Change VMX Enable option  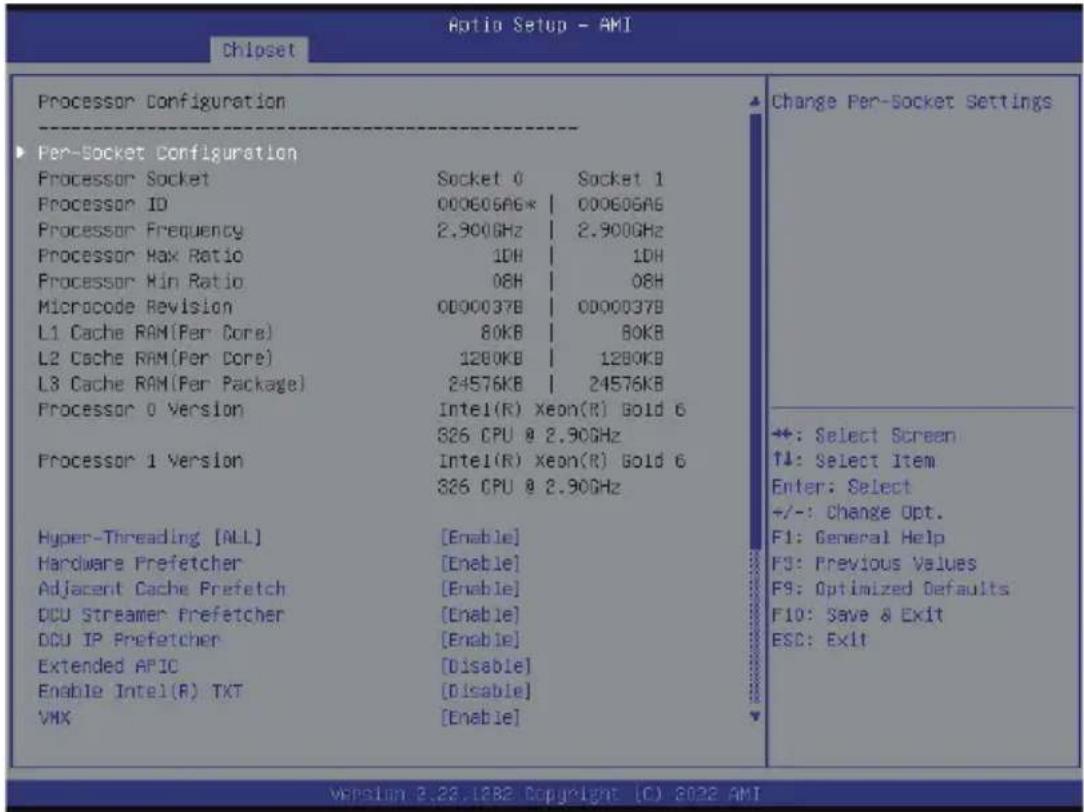pyautogui.click(x=480, y=717)
